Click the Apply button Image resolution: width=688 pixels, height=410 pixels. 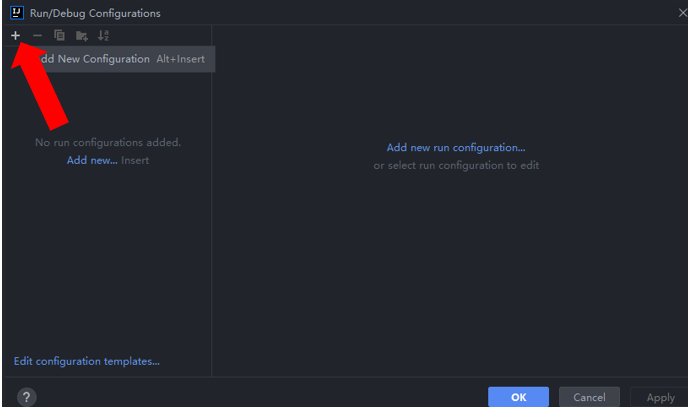tap(660, 397)
